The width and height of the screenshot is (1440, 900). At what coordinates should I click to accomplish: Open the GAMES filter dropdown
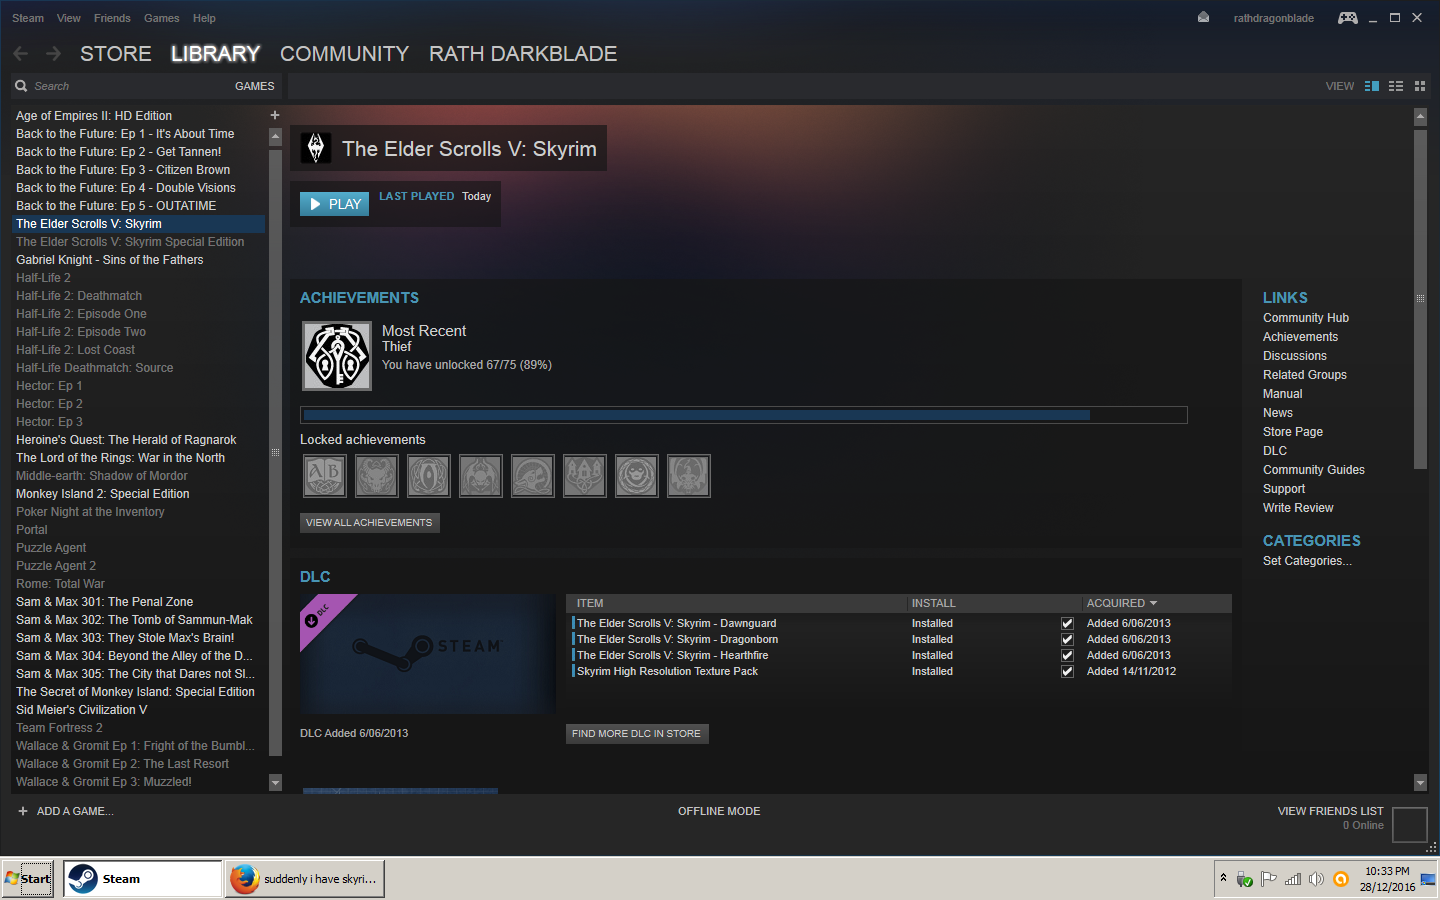point(254,86)
